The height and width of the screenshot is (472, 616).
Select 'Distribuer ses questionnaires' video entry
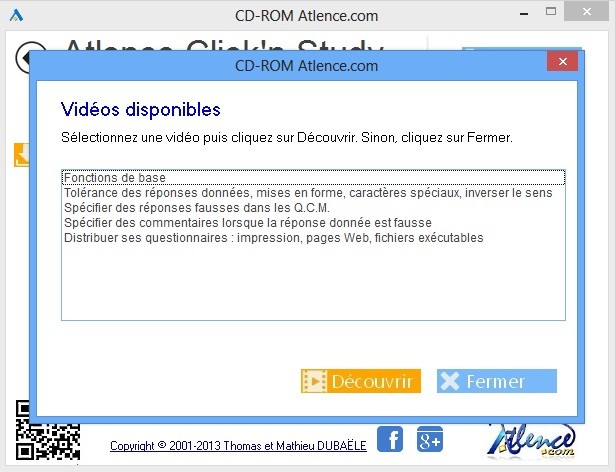pos(313,238)
